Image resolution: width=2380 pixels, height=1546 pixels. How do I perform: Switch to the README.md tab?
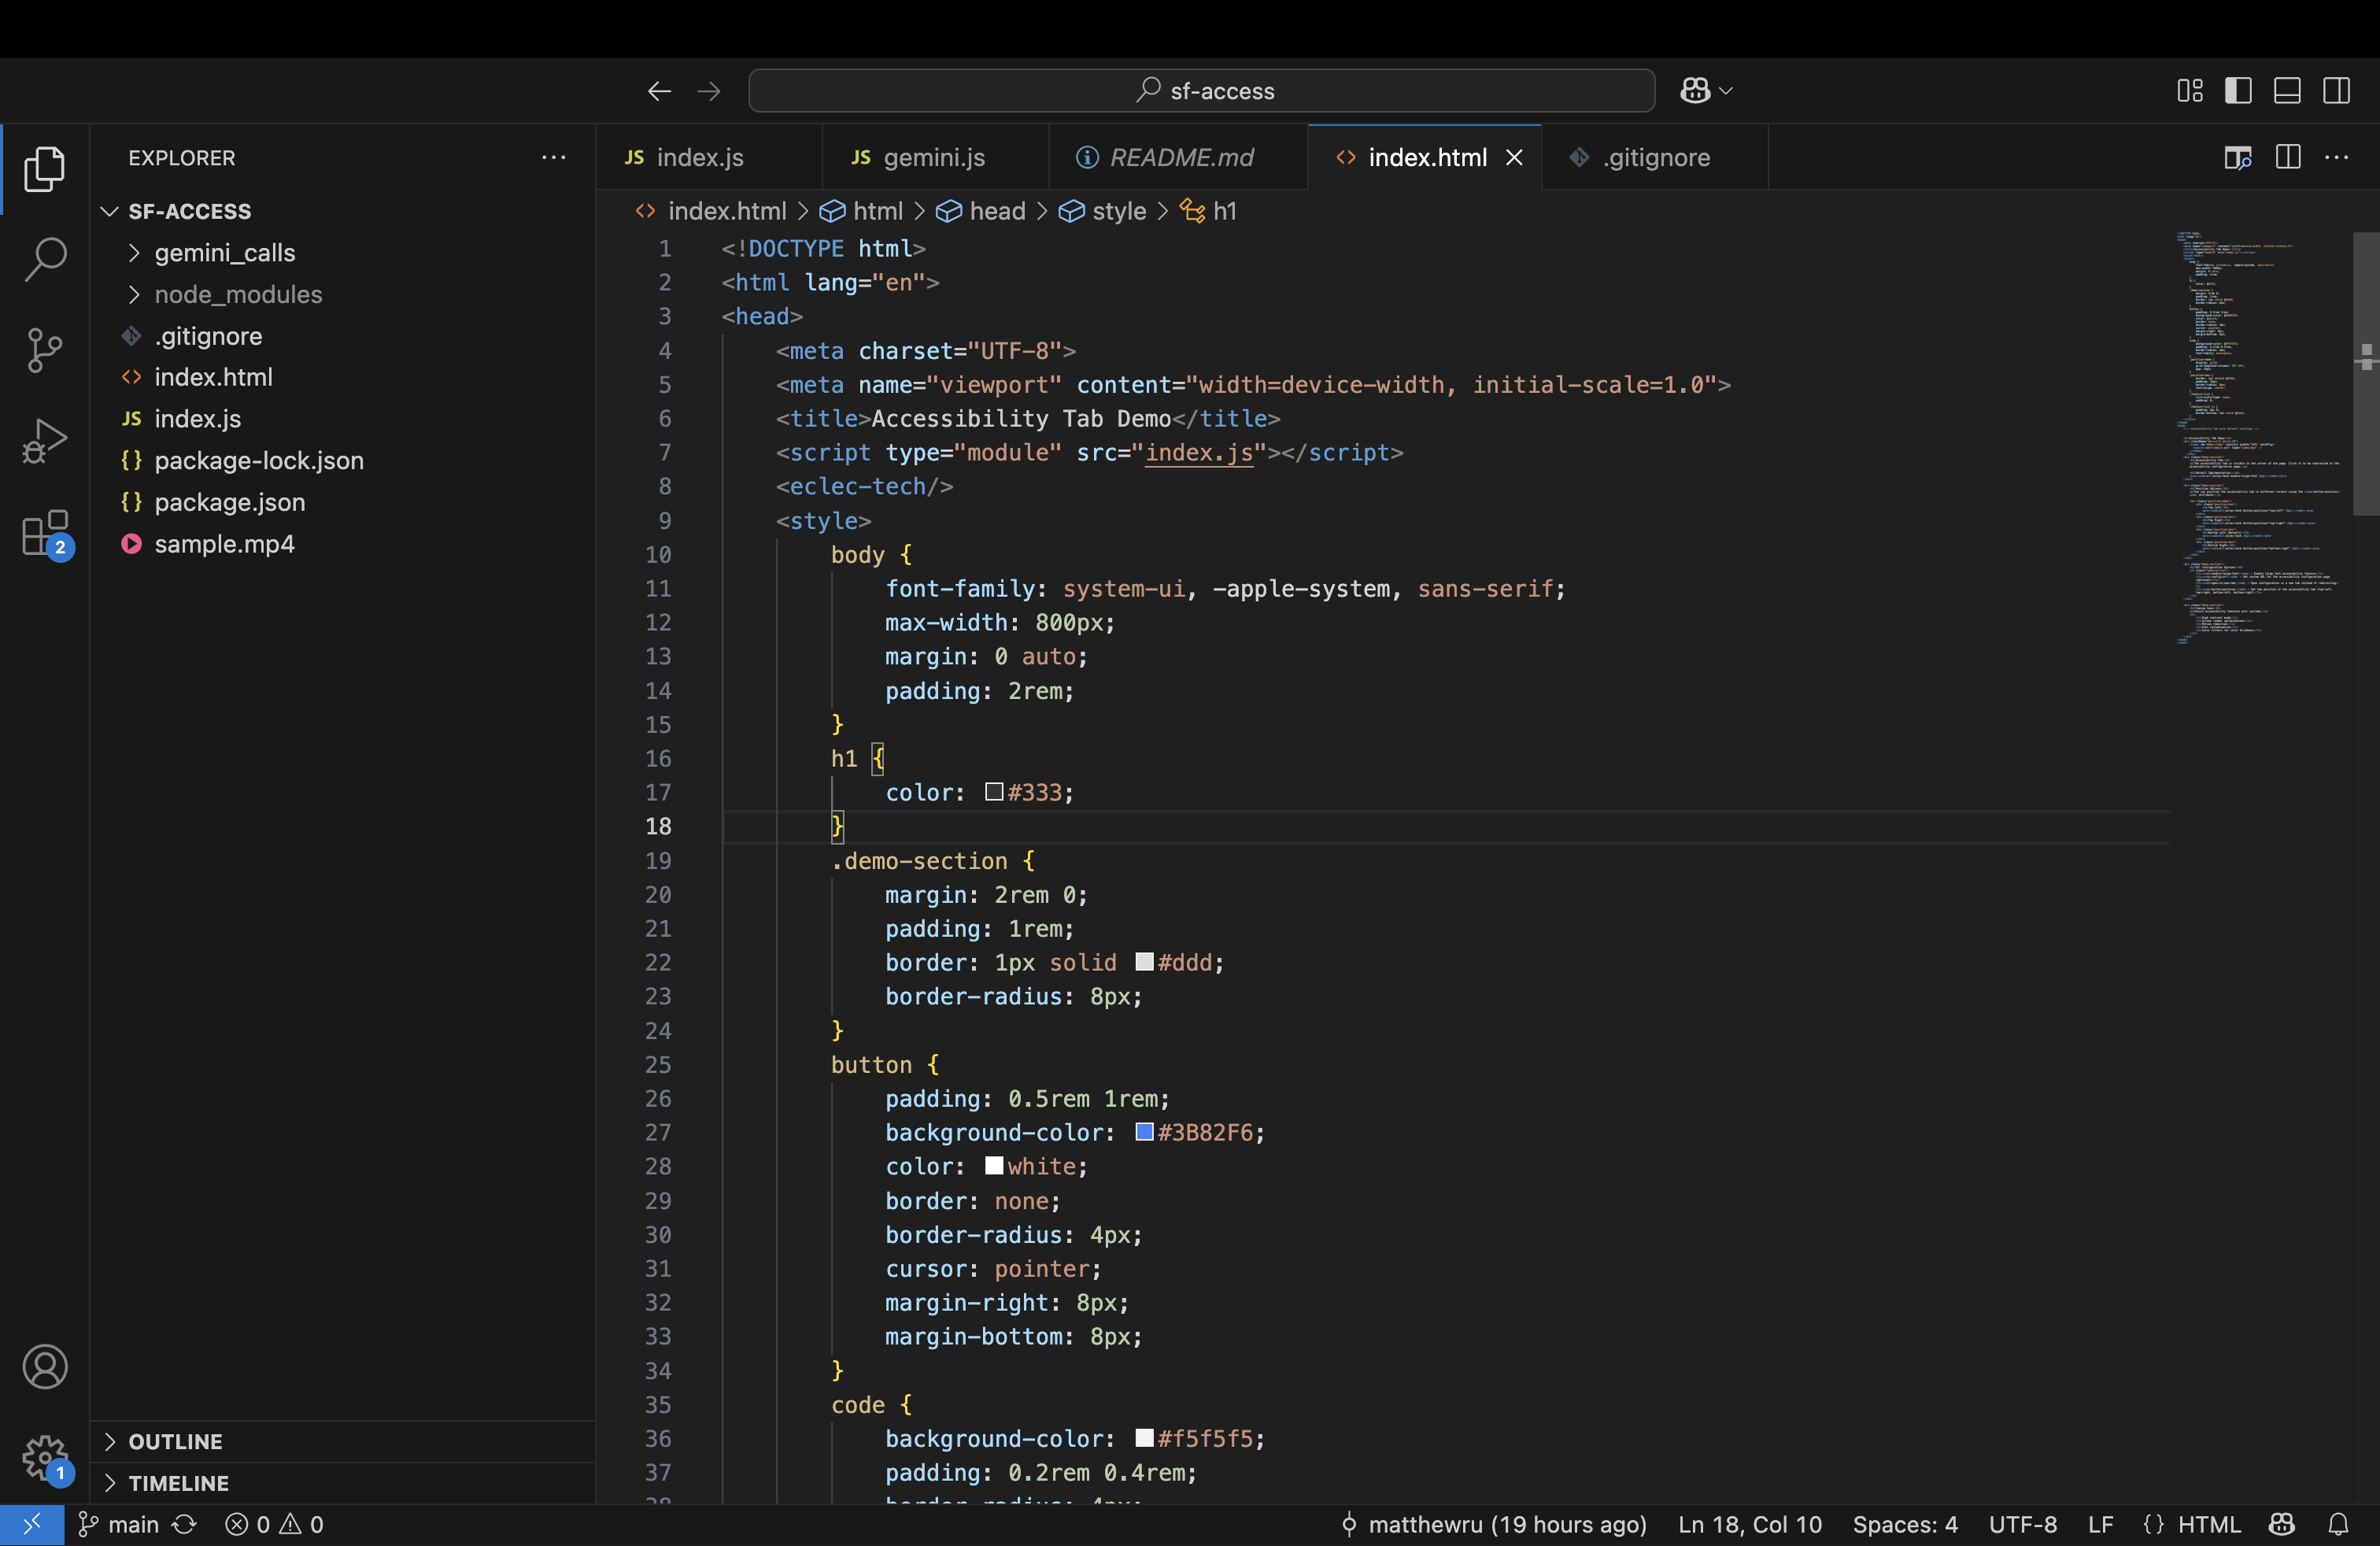pyautogui.click(x=1178, y=157)
